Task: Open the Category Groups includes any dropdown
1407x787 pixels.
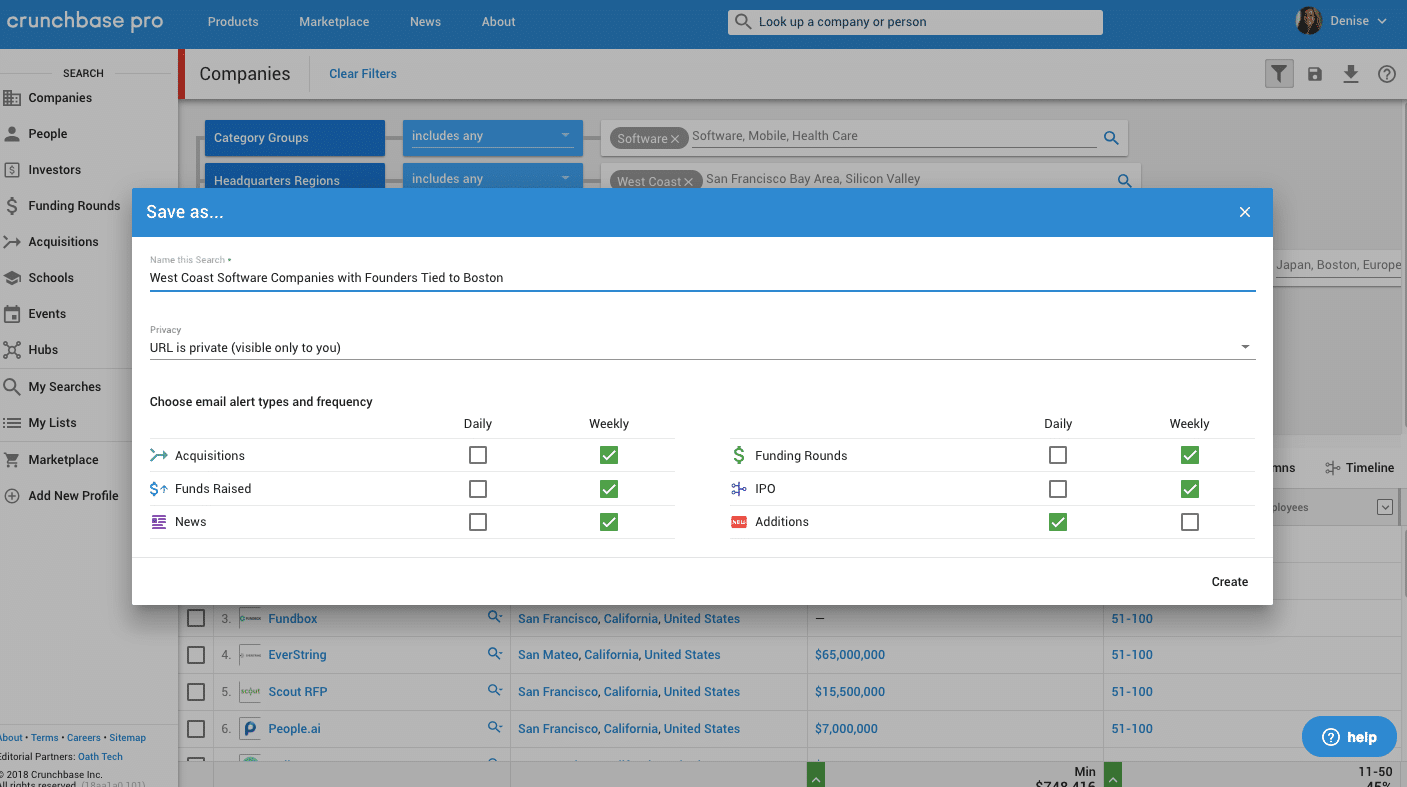Action: [491, 135]
